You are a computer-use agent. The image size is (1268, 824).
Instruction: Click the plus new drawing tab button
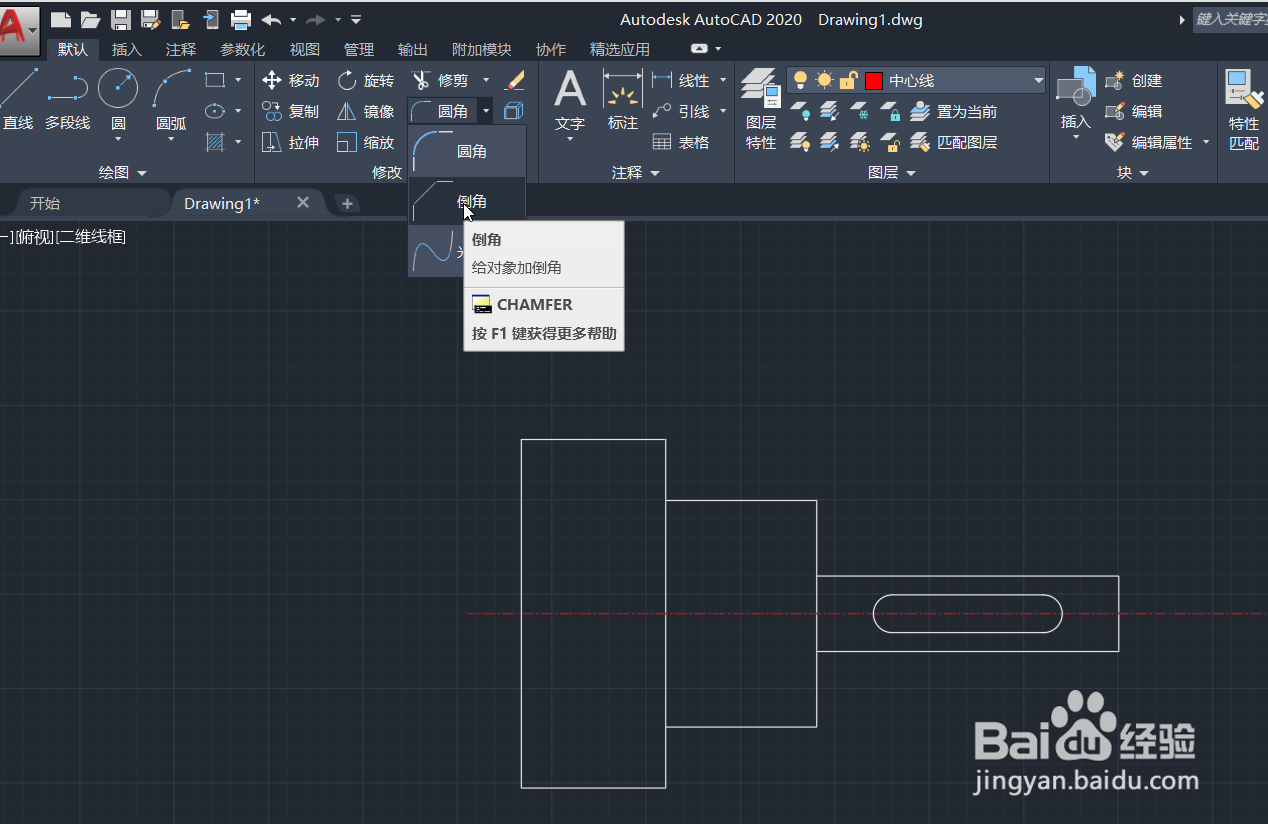(x=347, y=204)
